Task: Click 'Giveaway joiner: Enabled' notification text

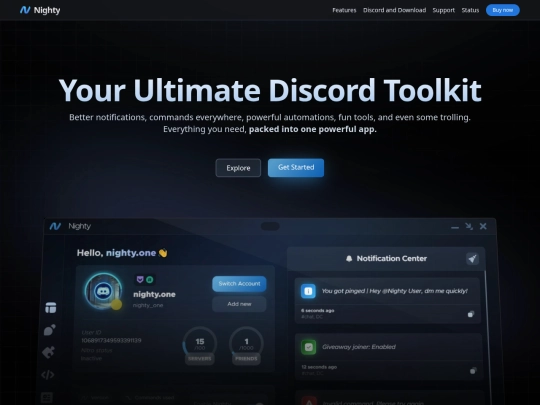Action: pos(359,347)
